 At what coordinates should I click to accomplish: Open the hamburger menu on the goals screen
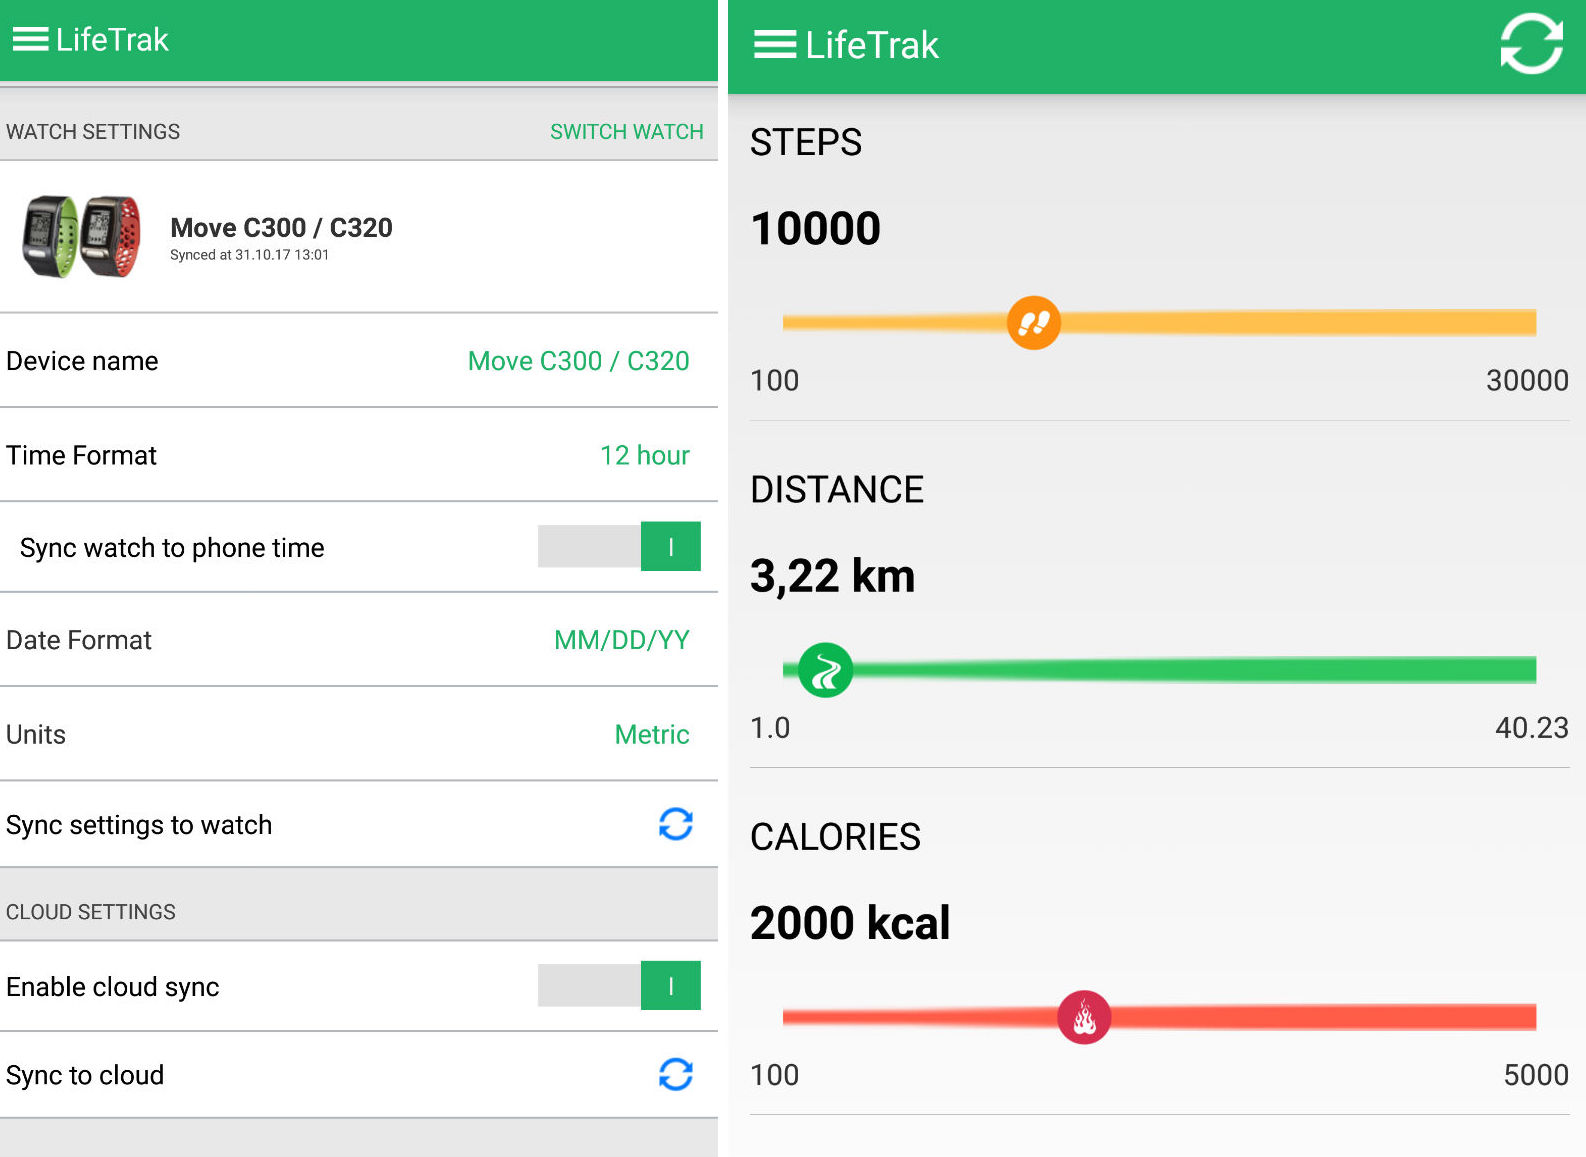pos(775,45)
